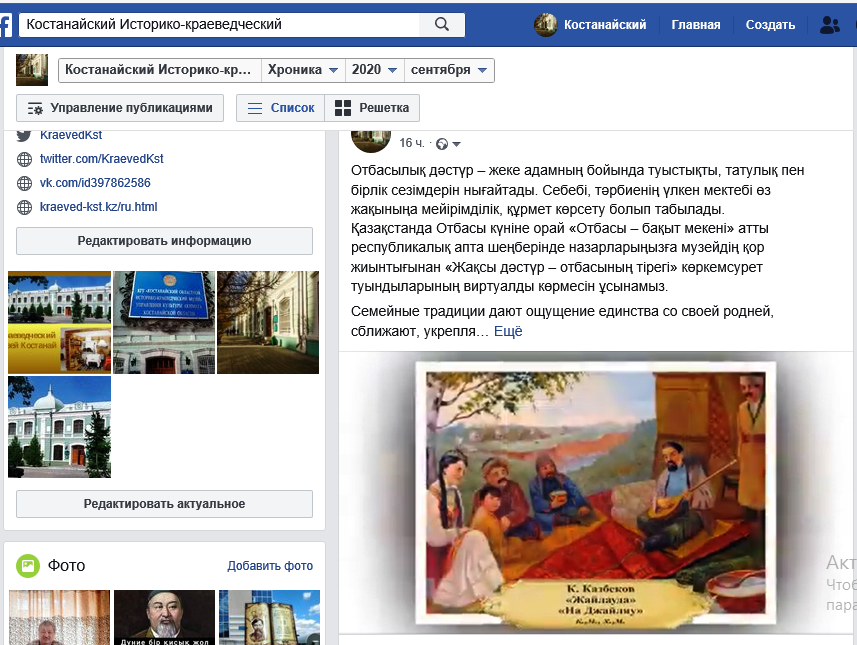Open featured photo of tree-lined building side
857x645 pixels.
pos(268,322)
